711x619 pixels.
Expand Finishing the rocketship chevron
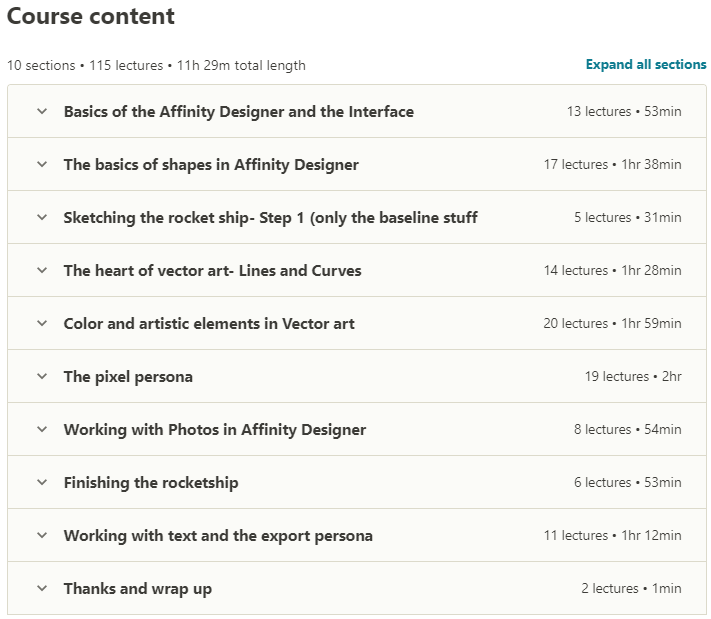pos(42,482)
